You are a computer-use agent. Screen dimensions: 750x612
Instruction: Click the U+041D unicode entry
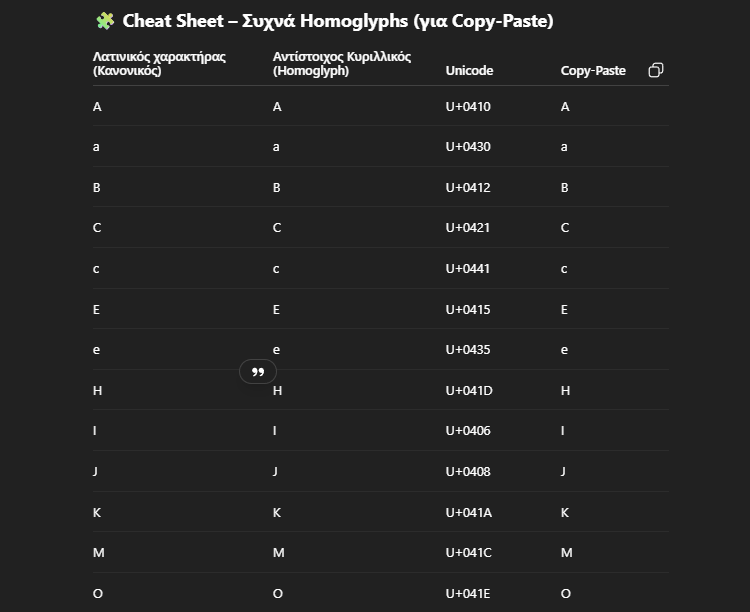click(469, 390)
